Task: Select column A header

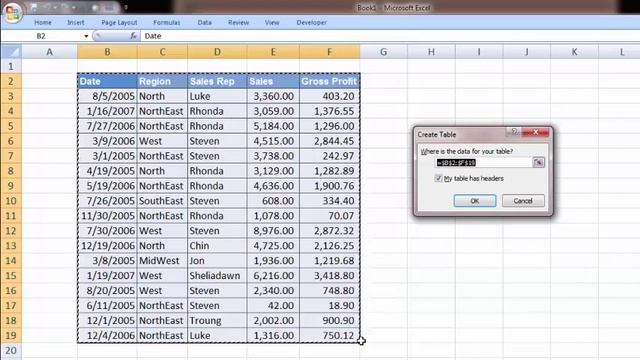Action: [49, 52]
